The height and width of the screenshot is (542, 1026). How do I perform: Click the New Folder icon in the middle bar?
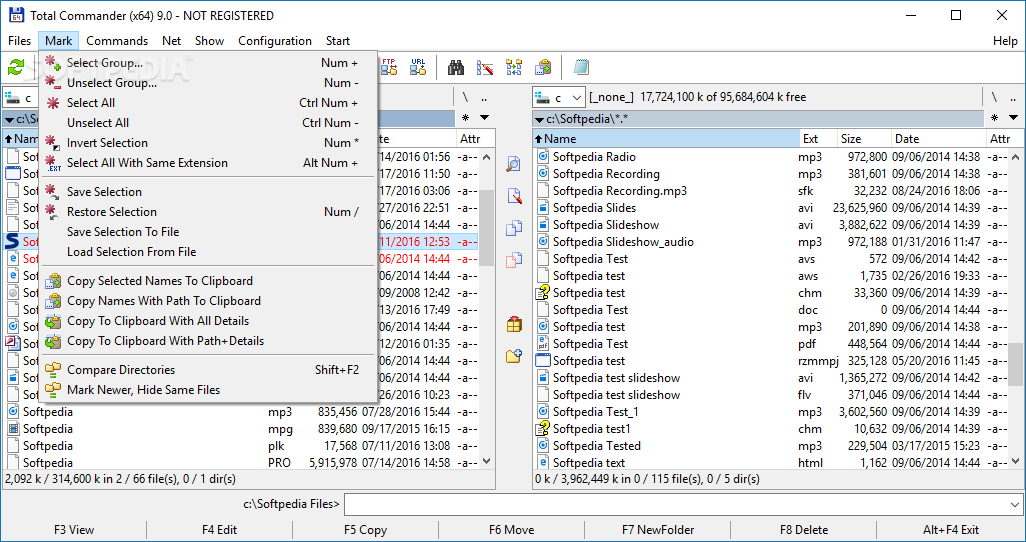(514, 356)
